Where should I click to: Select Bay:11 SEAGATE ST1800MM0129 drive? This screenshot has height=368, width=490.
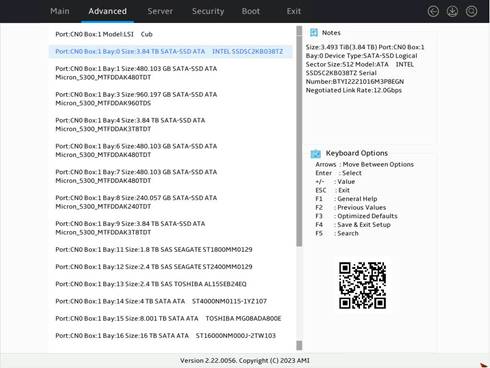154,250
